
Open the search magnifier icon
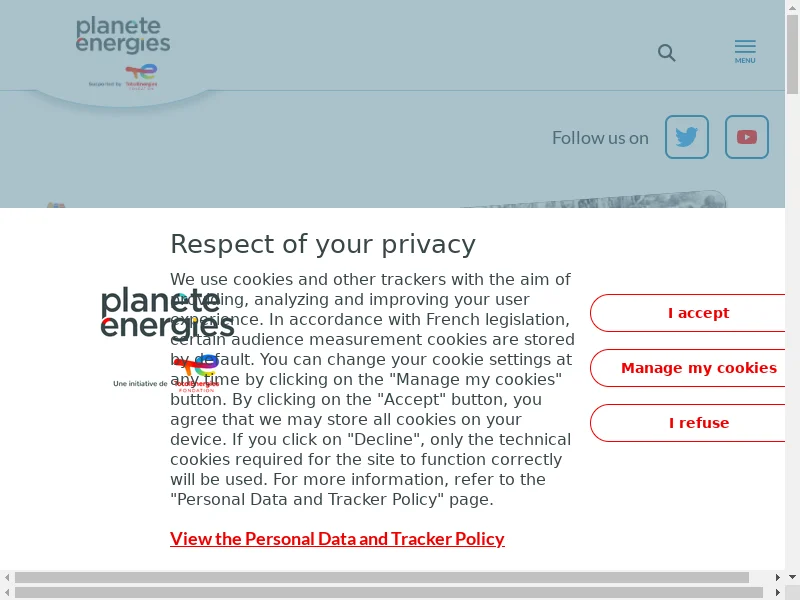coord(666,53)
